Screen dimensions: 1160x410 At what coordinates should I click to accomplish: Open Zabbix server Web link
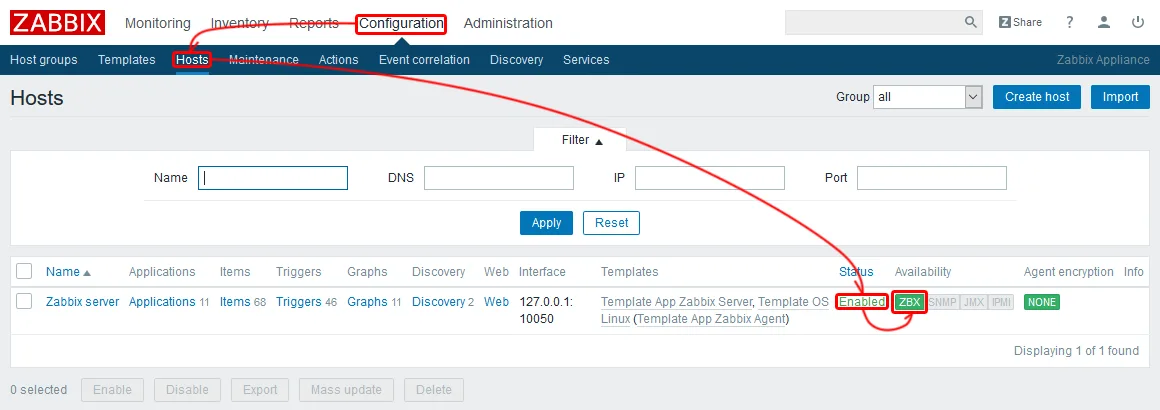coord(496,301)
